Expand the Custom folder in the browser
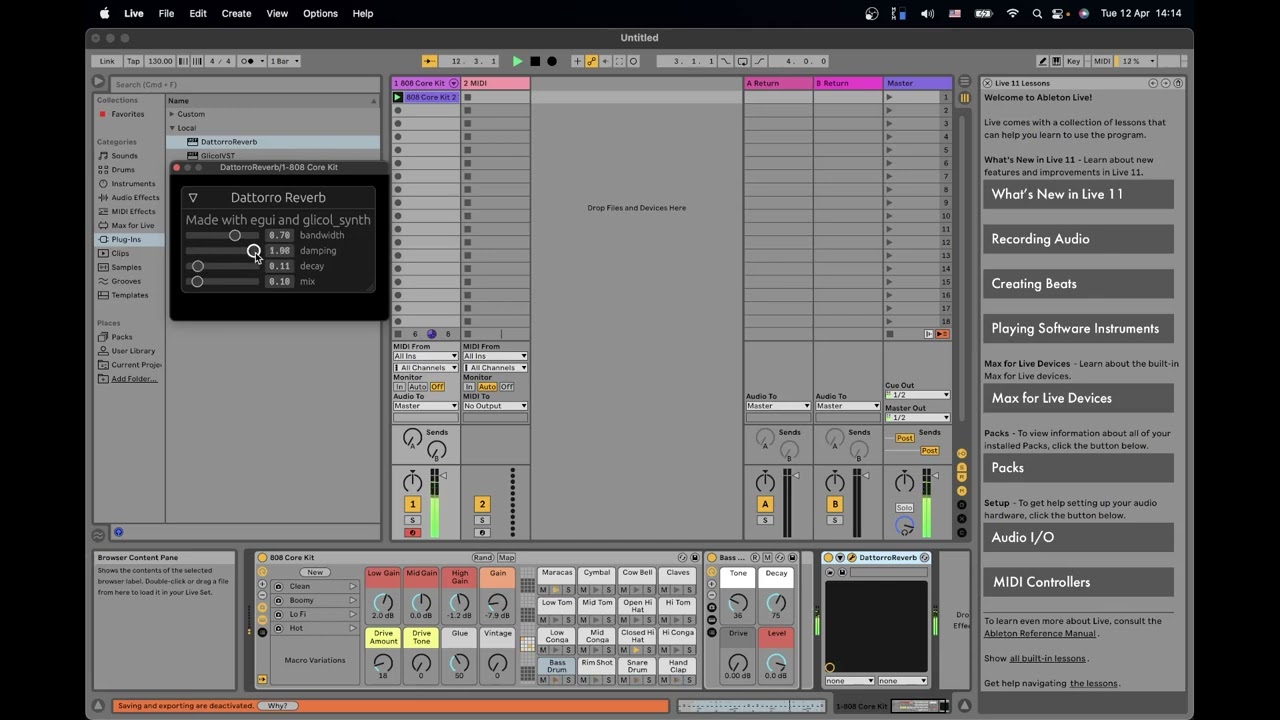The image size is (1280, 720). pyautogui.click(x=172, y=114)
